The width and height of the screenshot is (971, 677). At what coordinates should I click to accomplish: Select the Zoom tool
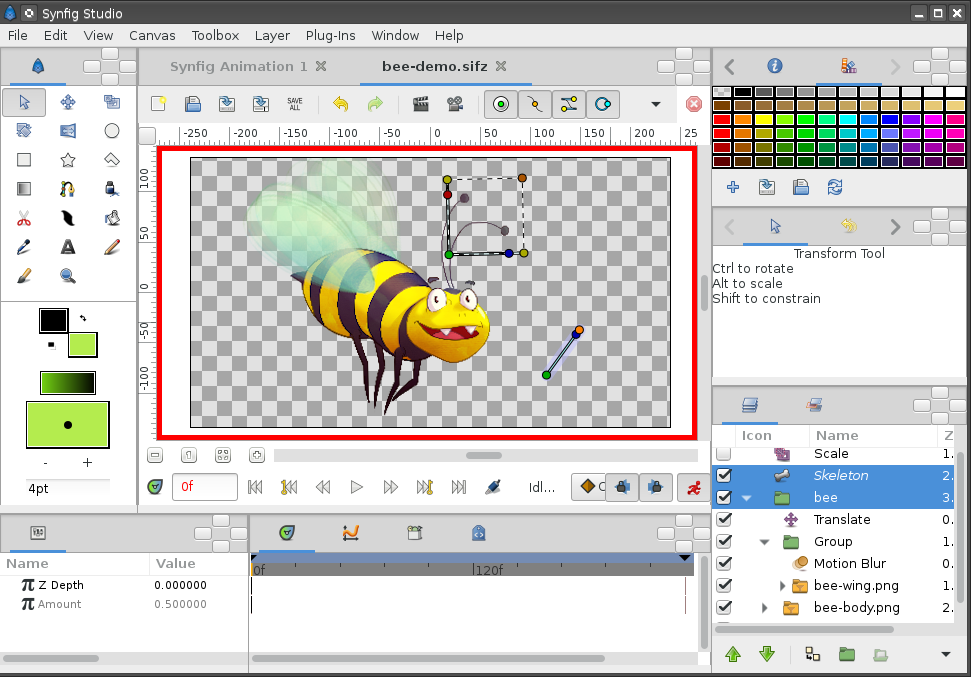(x=67, y=275)
